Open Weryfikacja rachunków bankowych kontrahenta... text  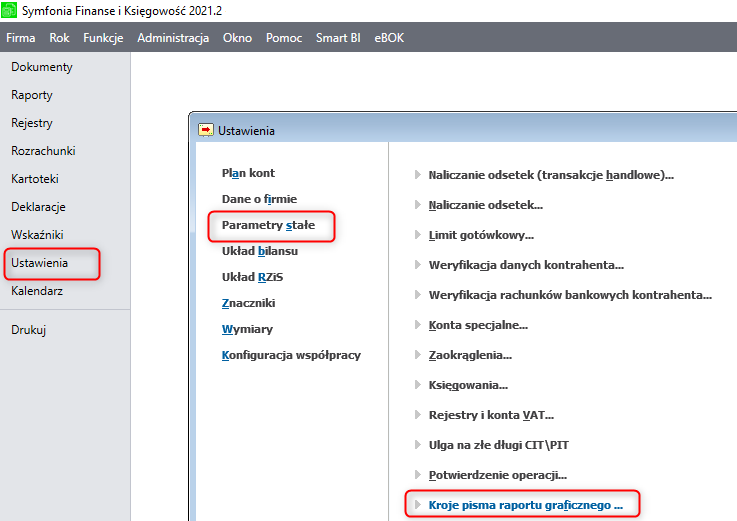point(570,295)
